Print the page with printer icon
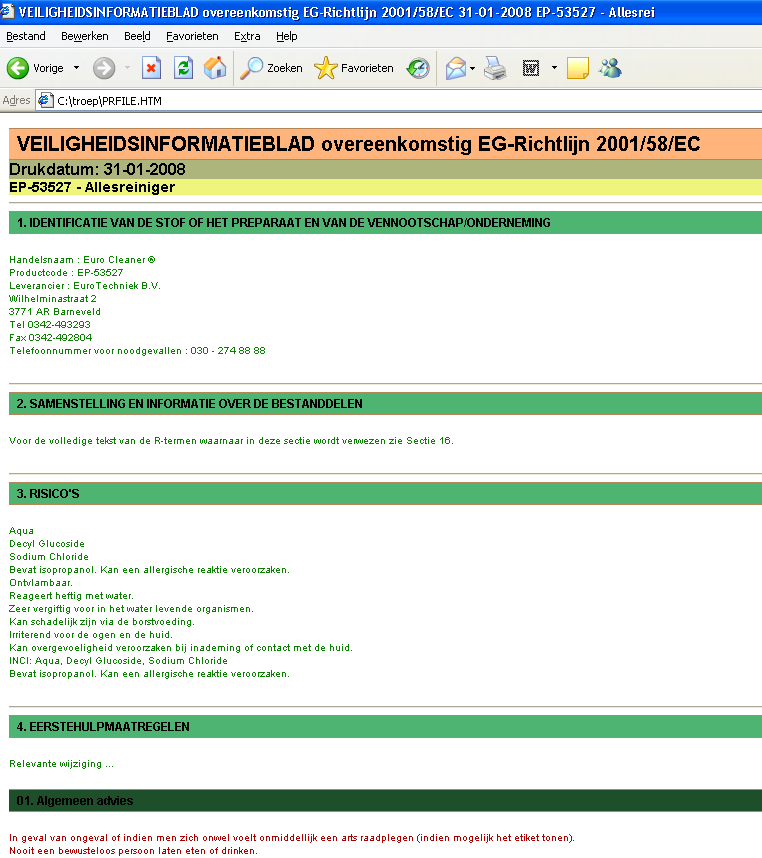 [x=495, y=68]
